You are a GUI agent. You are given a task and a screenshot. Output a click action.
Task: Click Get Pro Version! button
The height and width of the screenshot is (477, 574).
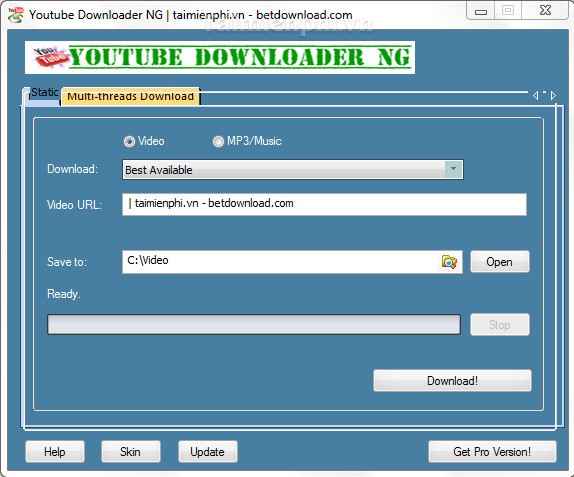coord(492,452)
